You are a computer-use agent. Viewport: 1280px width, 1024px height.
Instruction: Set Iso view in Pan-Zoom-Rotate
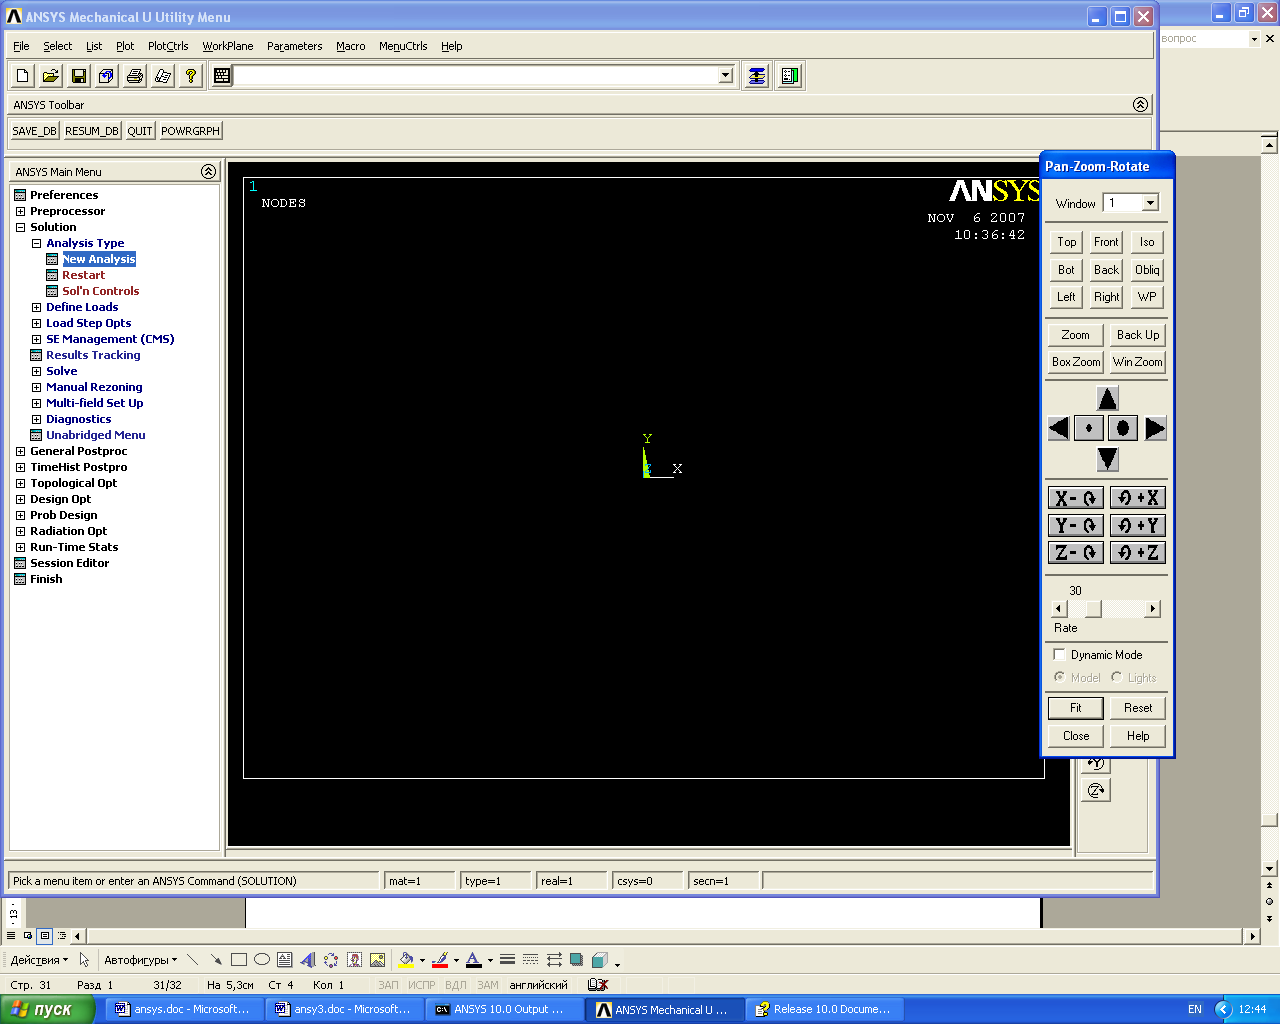click(x=1147, y=242)
